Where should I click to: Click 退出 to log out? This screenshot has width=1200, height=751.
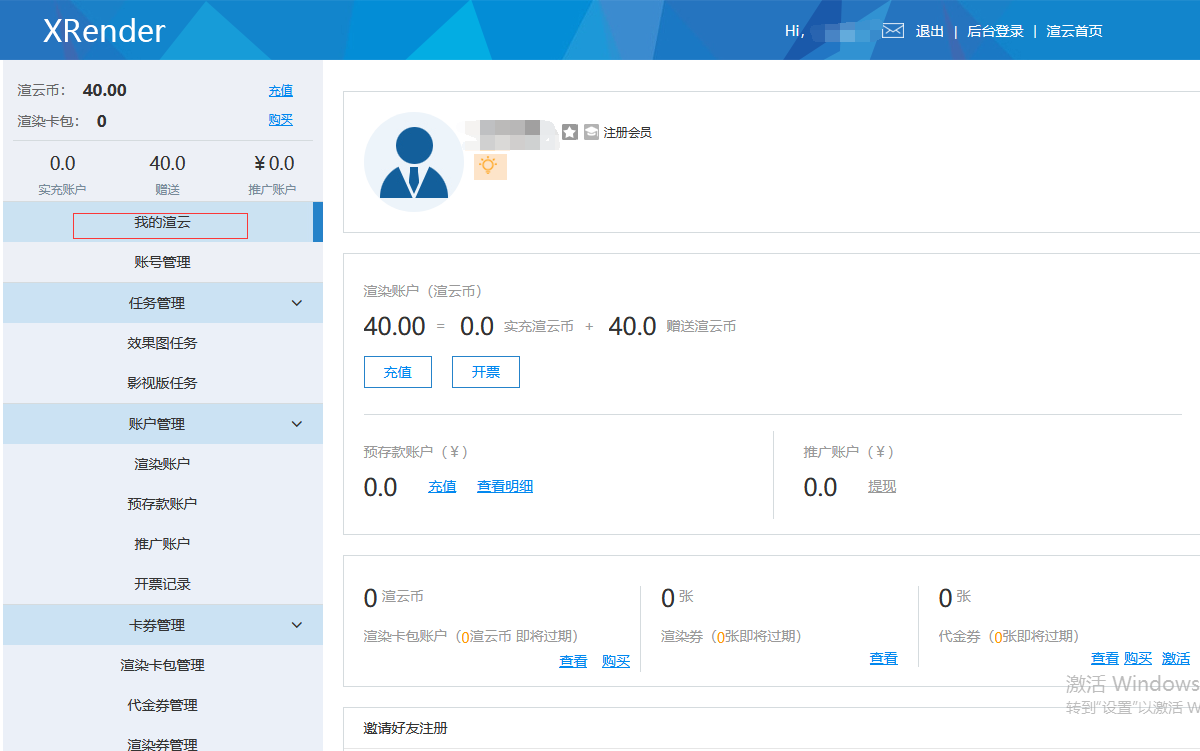point(929,31)
